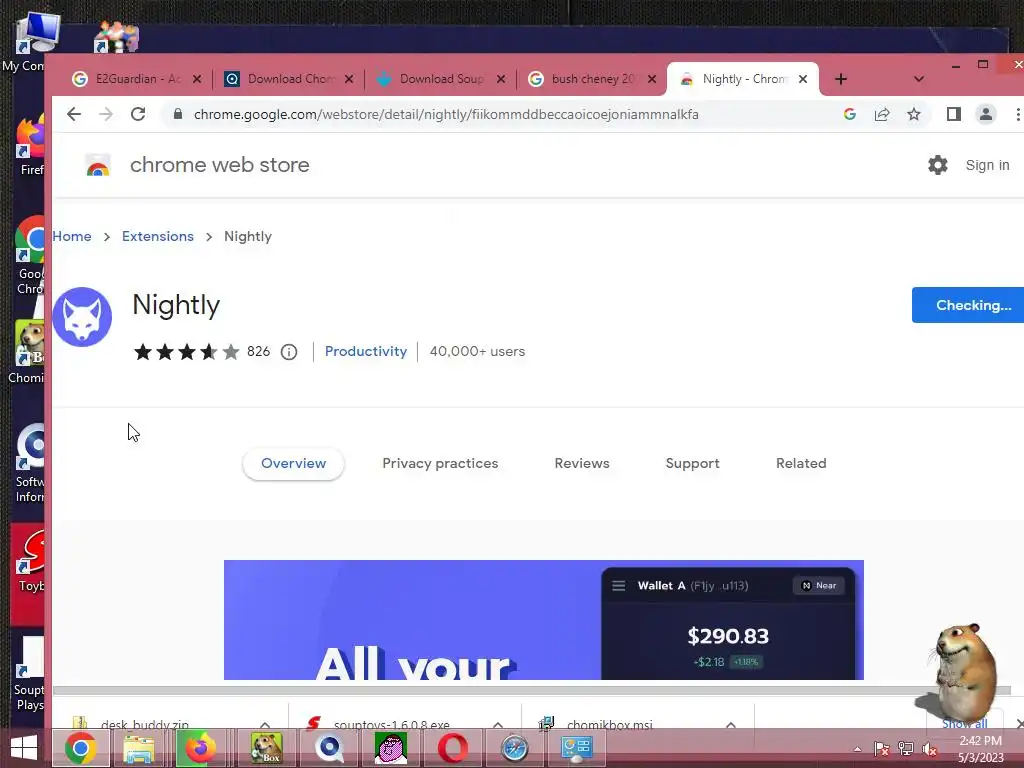Open a new browser tab
1024x768 pixels.
[841, 79]
